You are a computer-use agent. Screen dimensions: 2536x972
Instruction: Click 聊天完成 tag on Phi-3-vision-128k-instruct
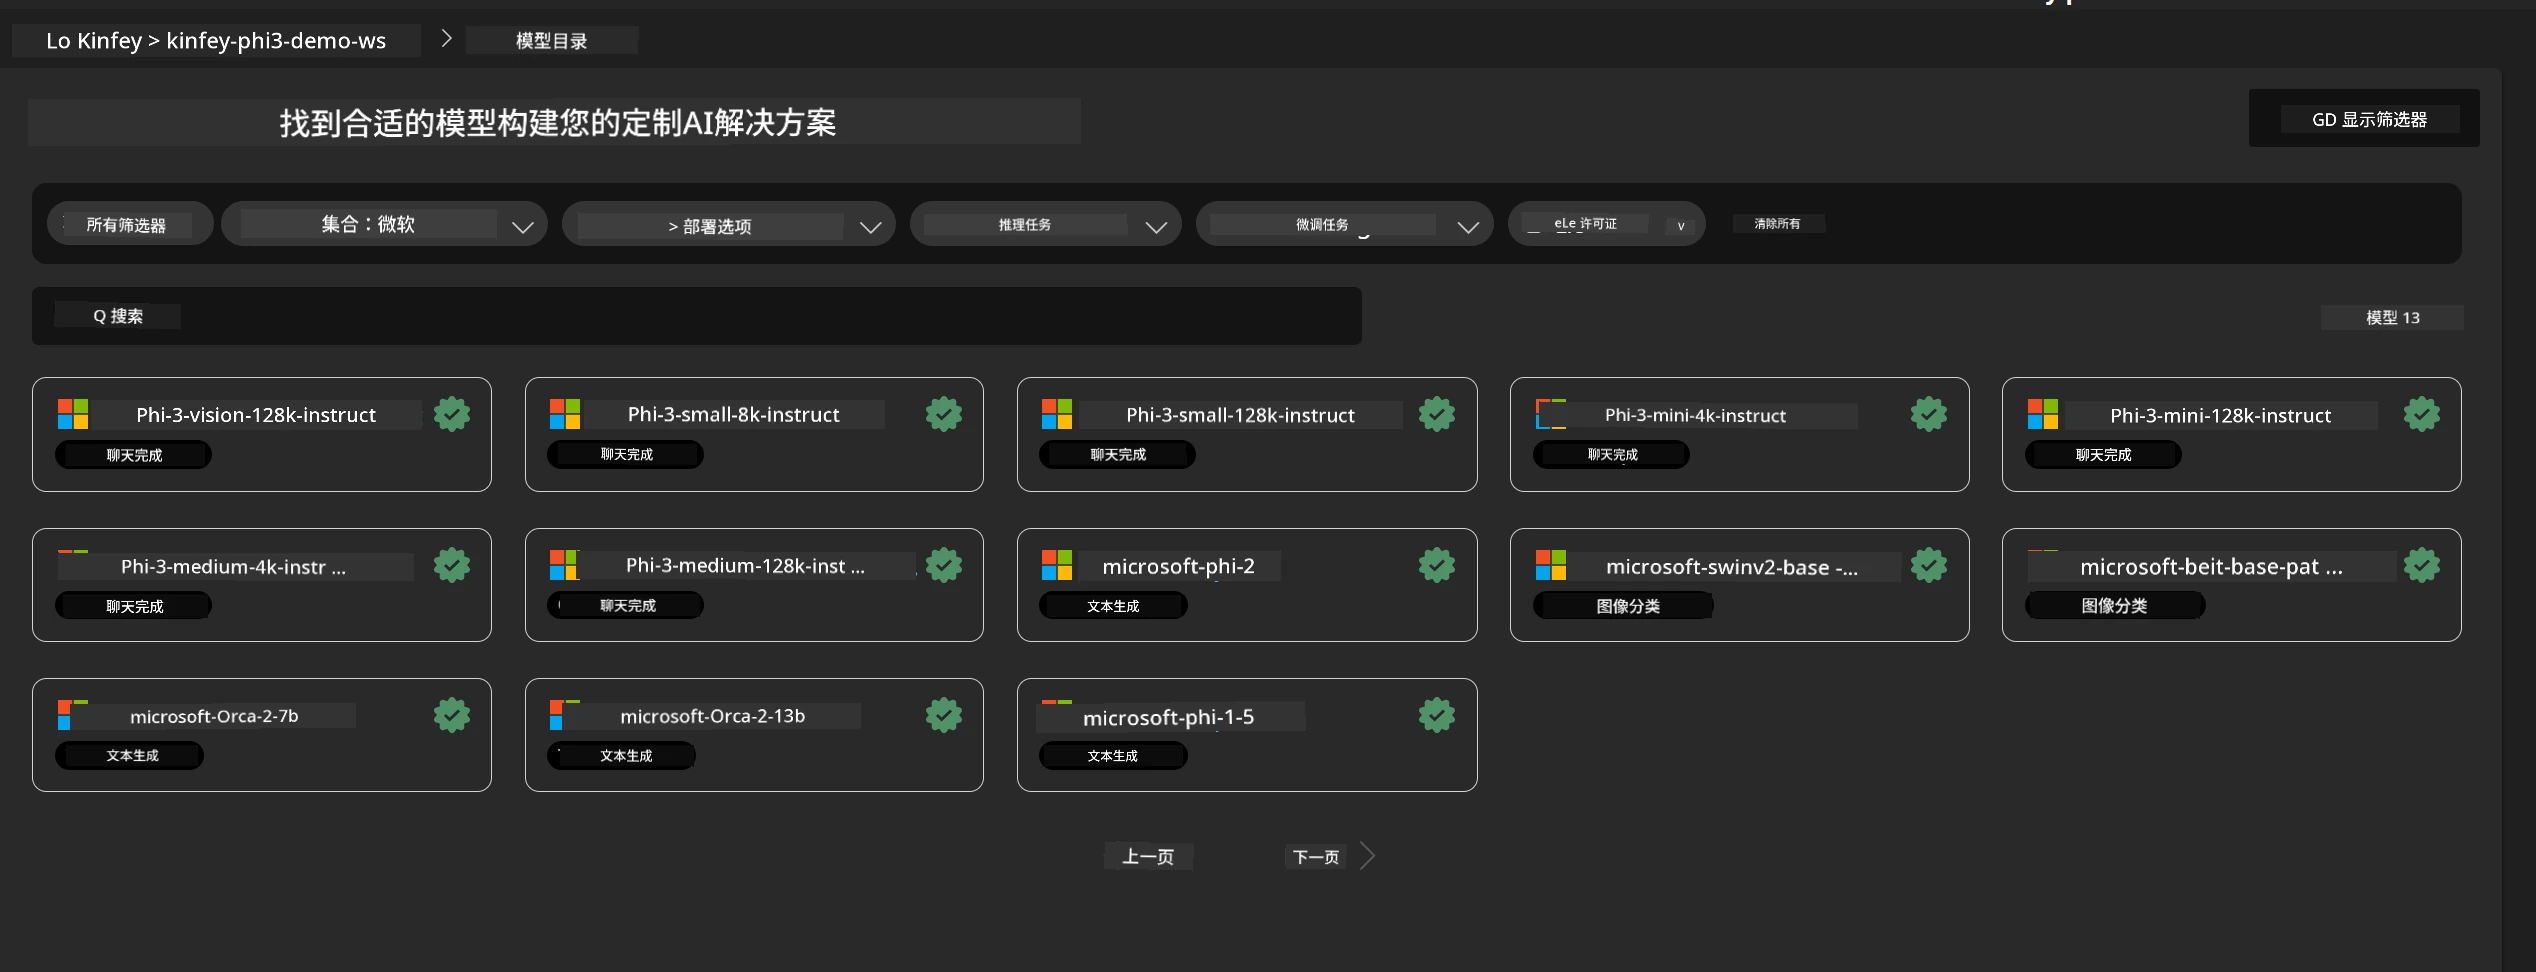point(133,455)
